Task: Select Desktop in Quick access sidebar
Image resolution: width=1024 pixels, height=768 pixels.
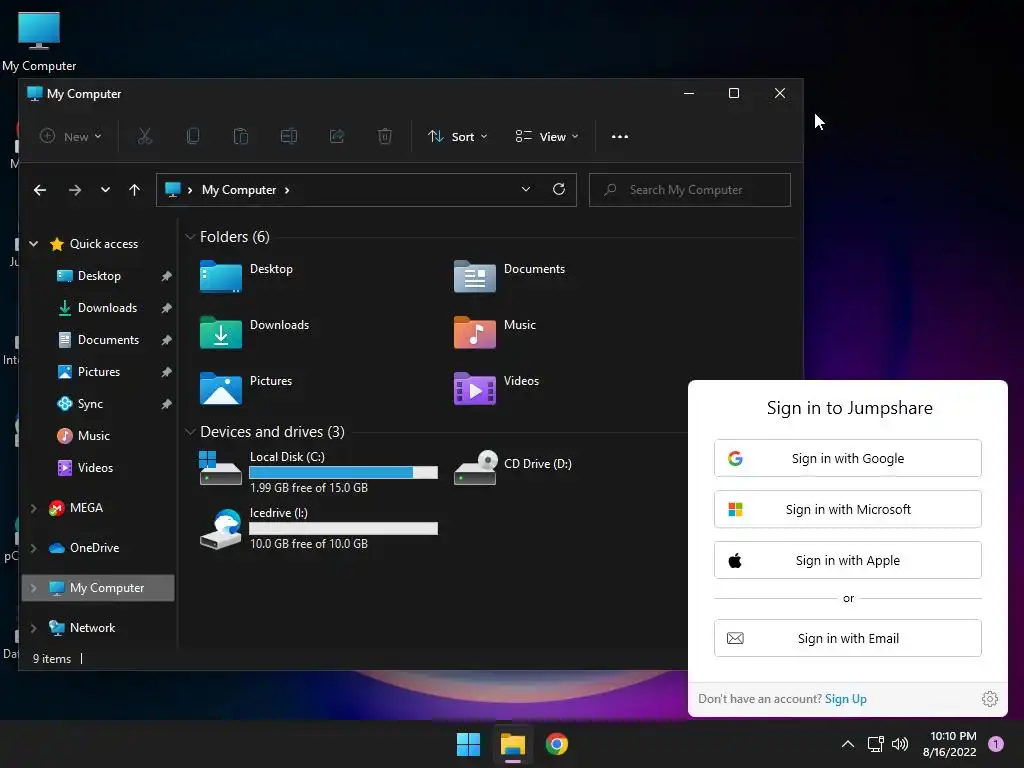Action: tap(99, 276)
